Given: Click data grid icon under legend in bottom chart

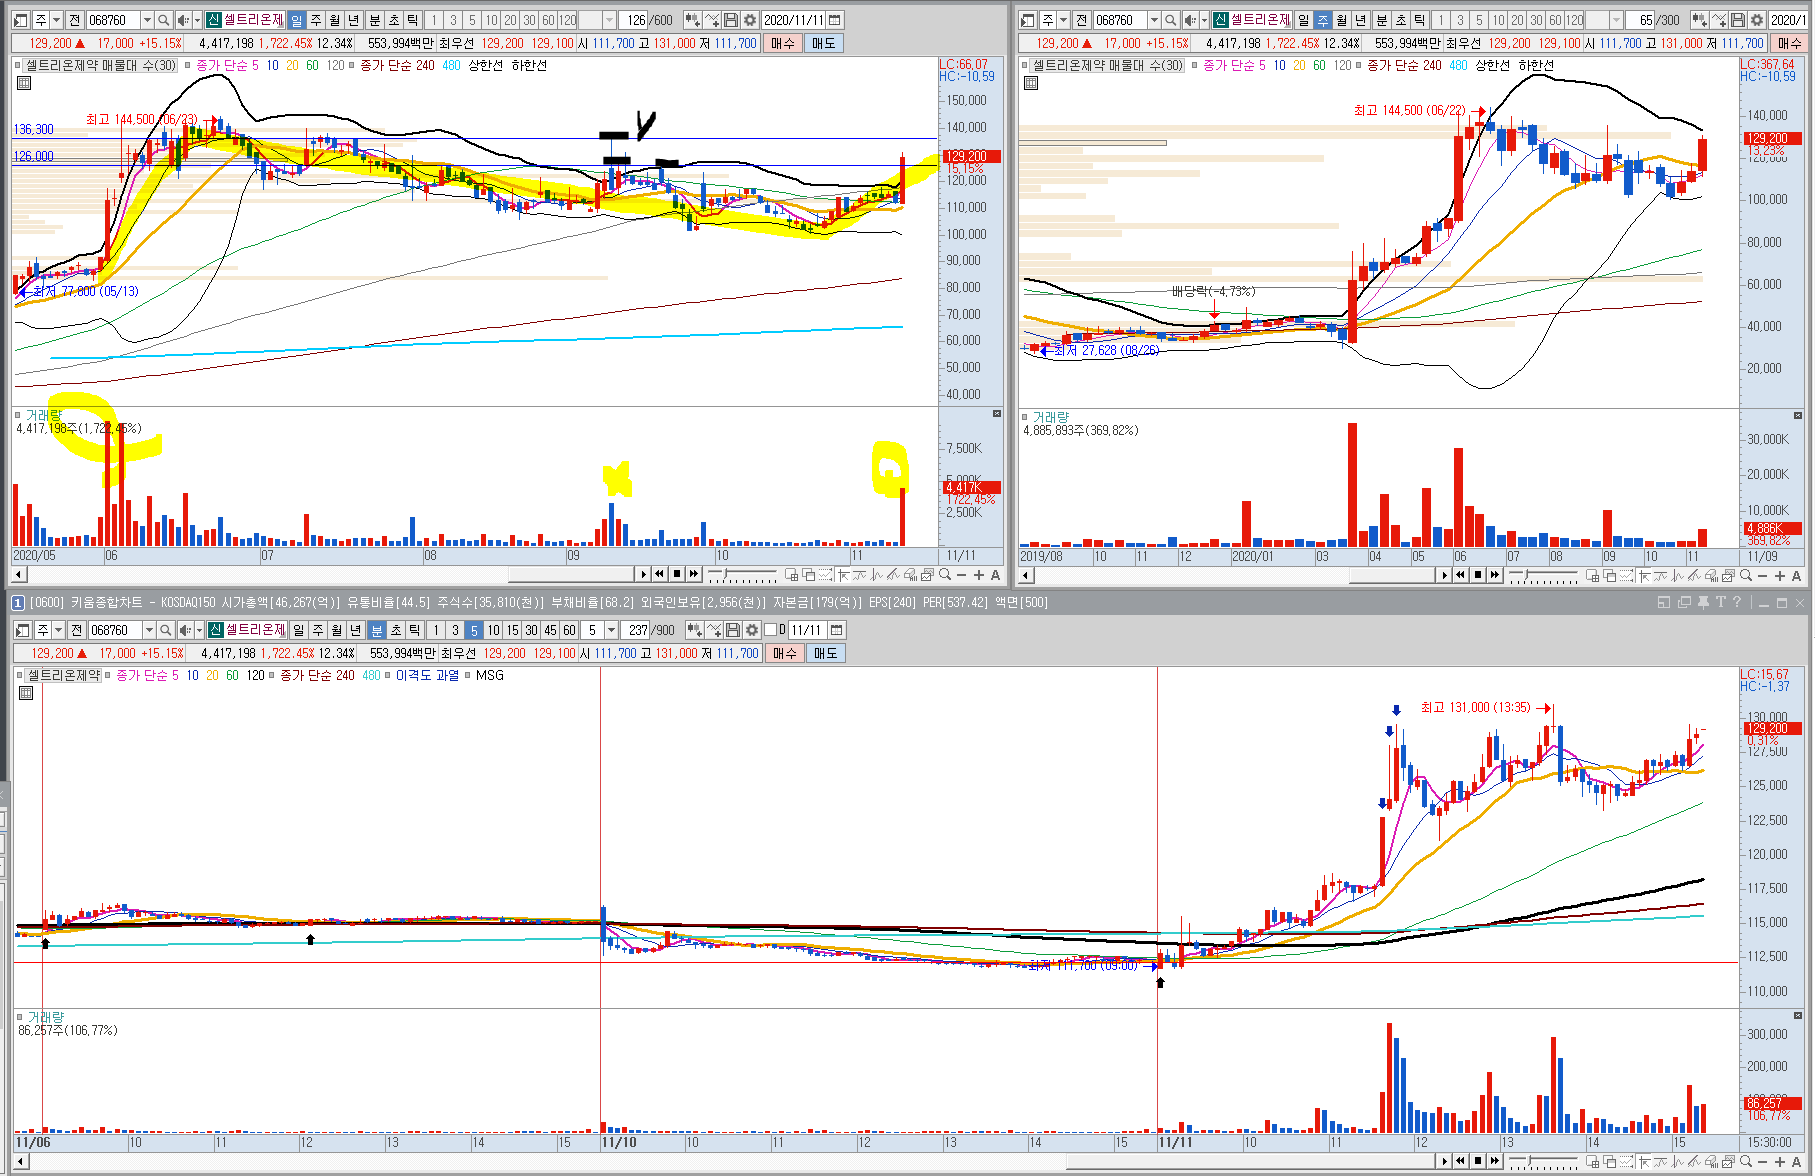Looking at the screenshot, I should coord(26,693).
